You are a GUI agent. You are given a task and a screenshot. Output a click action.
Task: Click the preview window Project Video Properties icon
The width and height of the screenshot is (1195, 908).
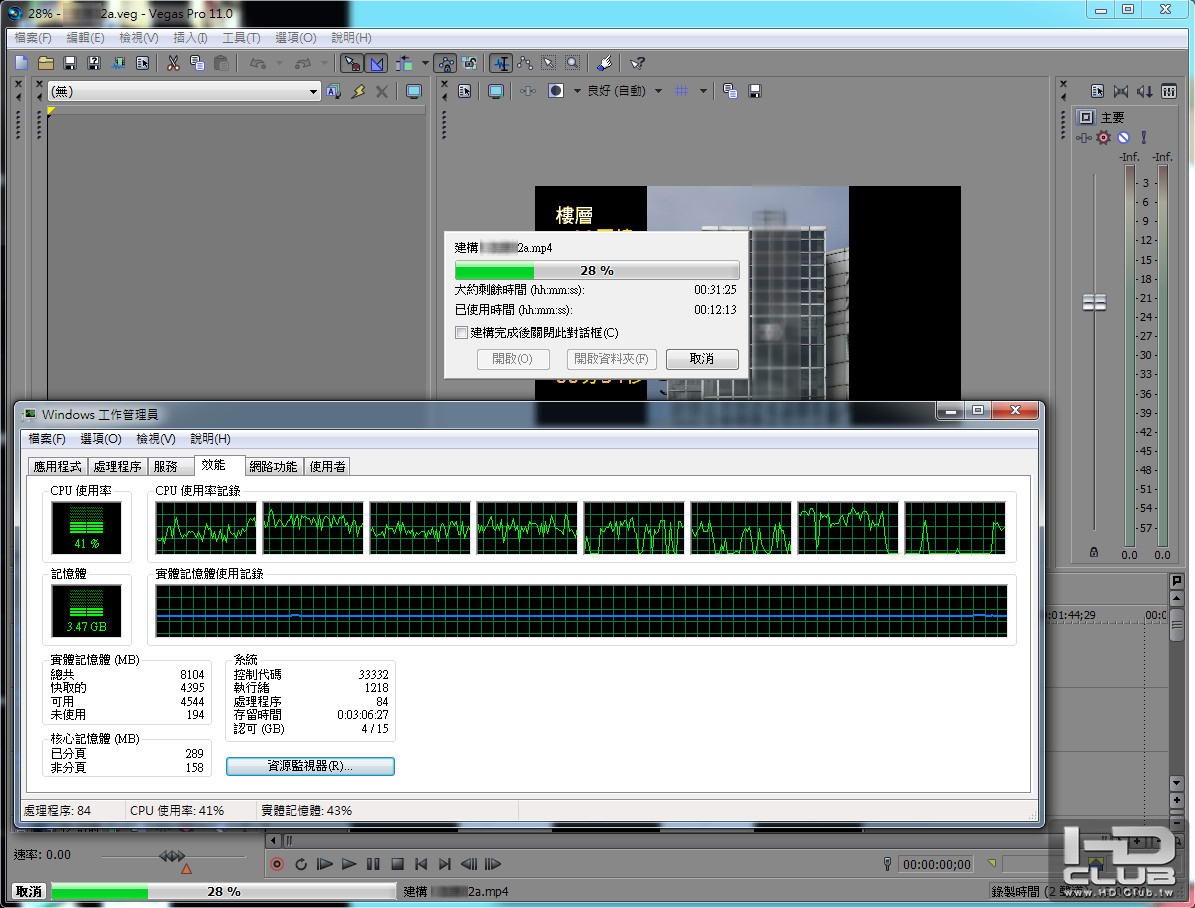(465, 91)
